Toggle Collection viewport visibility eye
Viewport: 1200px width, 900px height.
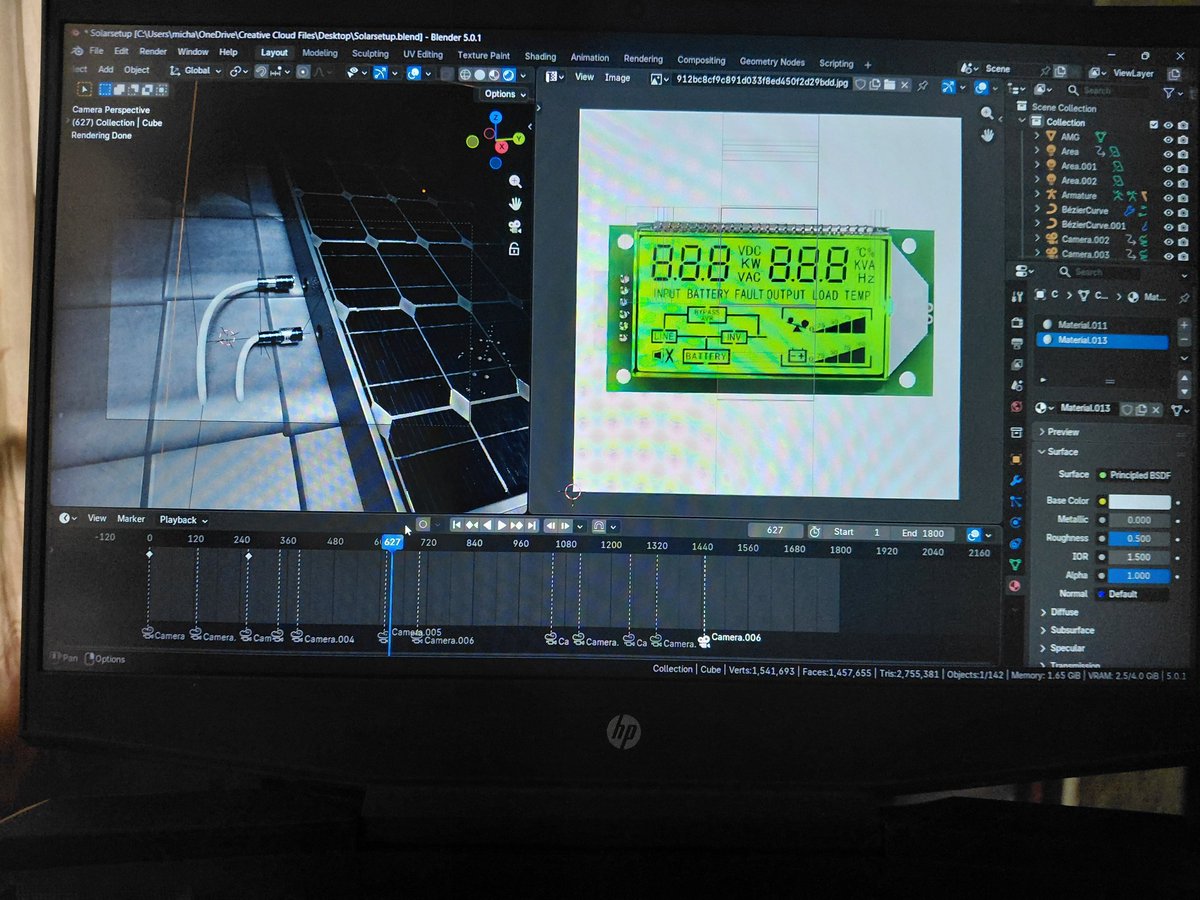1168,124
